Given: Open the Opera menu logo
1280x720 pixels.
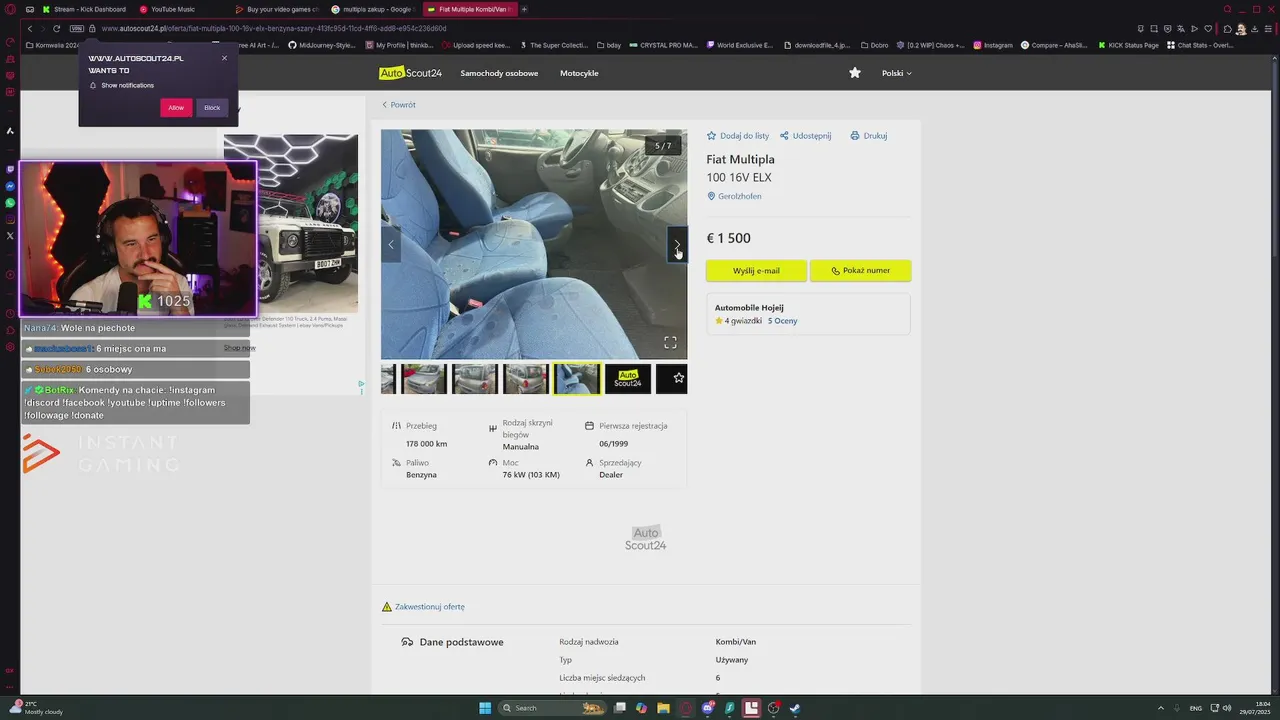Looking at the screenshot, I should coord(10,9).
